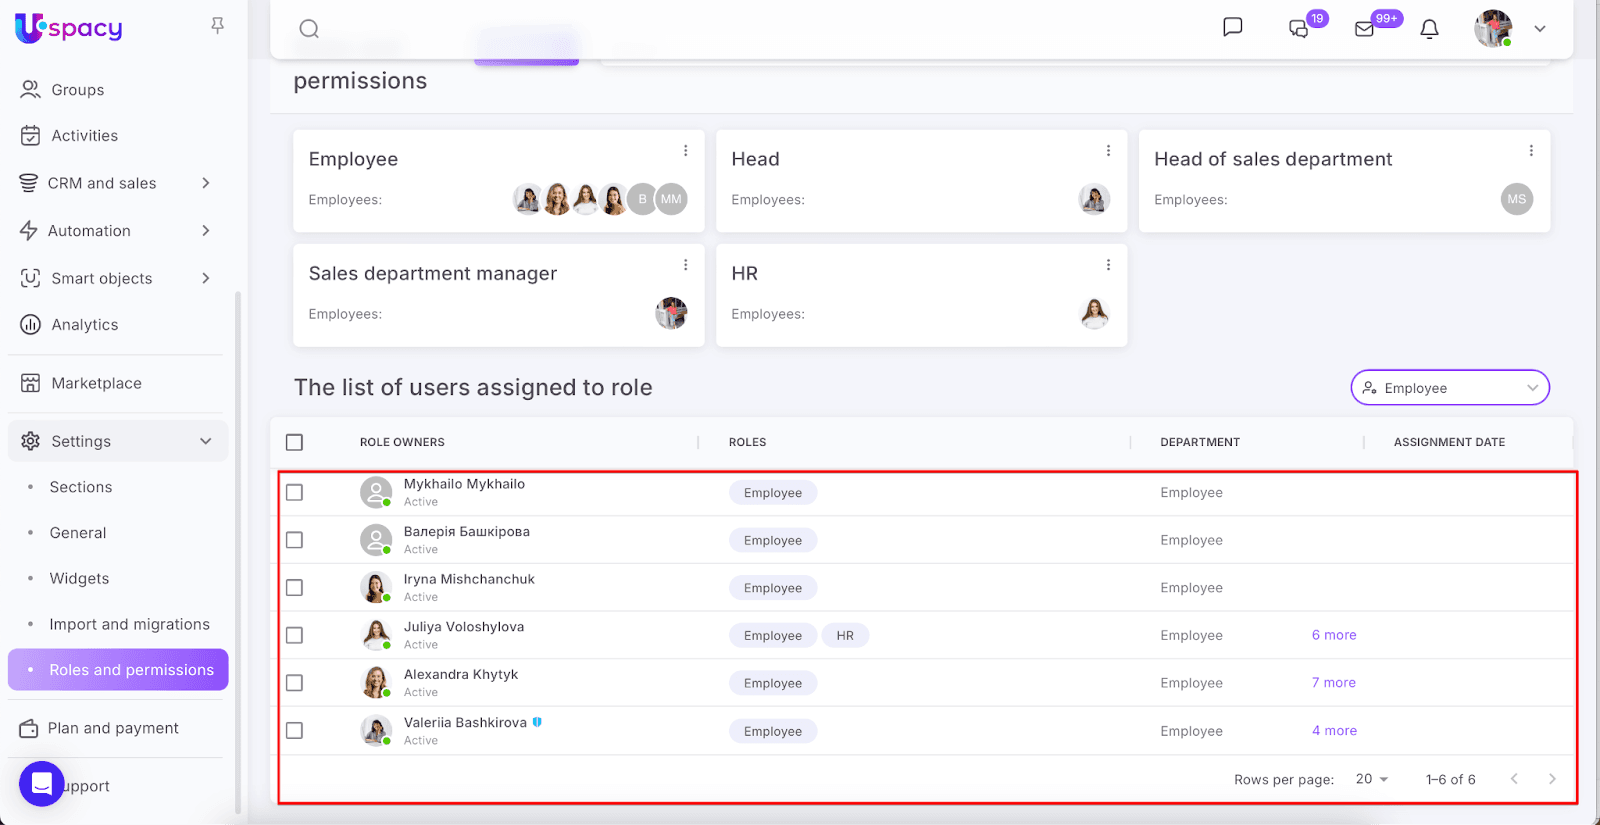
Task: Select the checkbox next to Juliya Voloshylova
Action: (x=294, y=635)
